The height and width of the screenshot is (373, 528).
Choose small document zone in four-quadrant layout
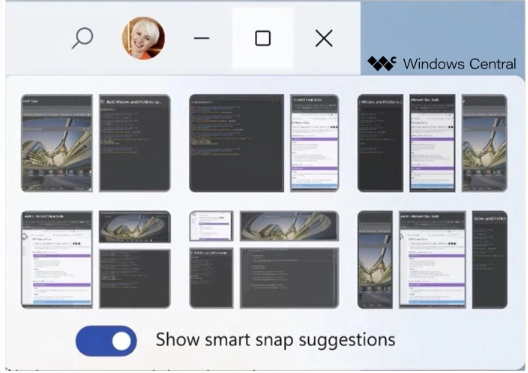pos(211,226)
